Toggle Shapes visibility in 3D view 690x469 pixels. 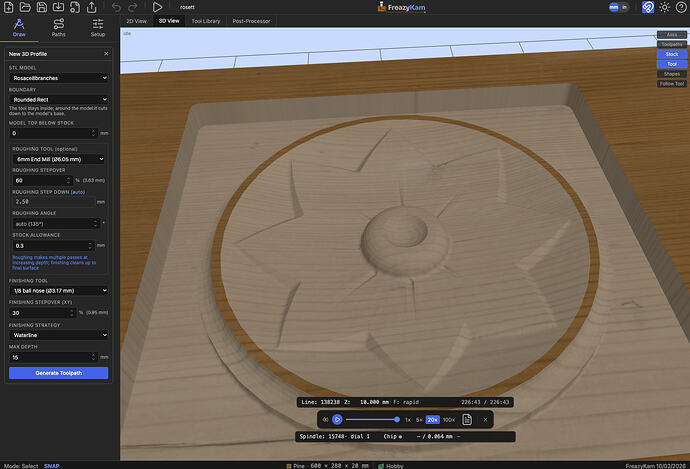coord(672,74)
